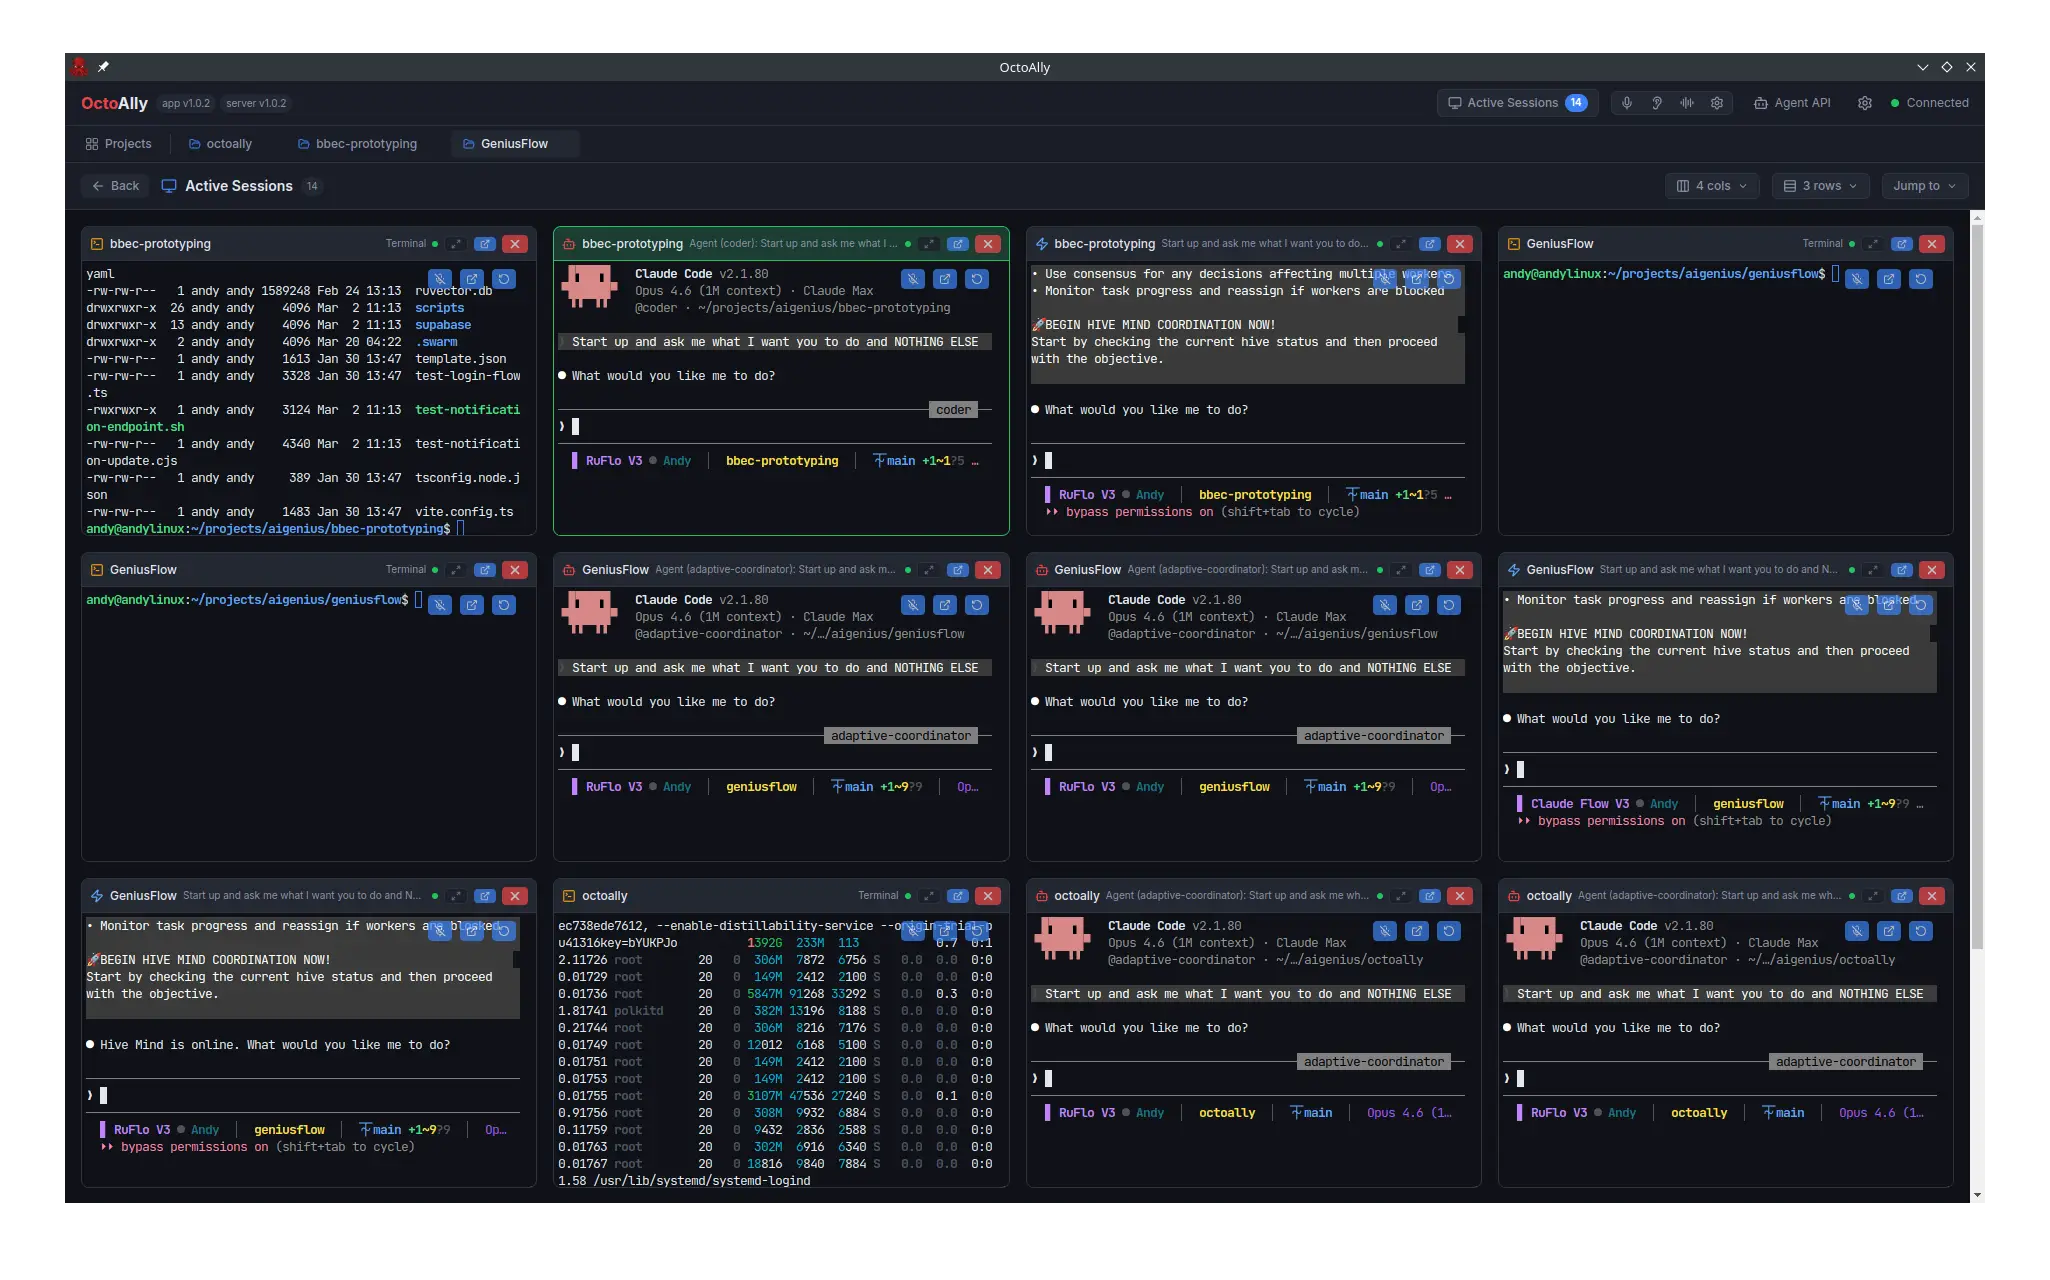Close the octoally terminal session card
The width and height of the screenshot is (2050, 1280).
[988, 896]
